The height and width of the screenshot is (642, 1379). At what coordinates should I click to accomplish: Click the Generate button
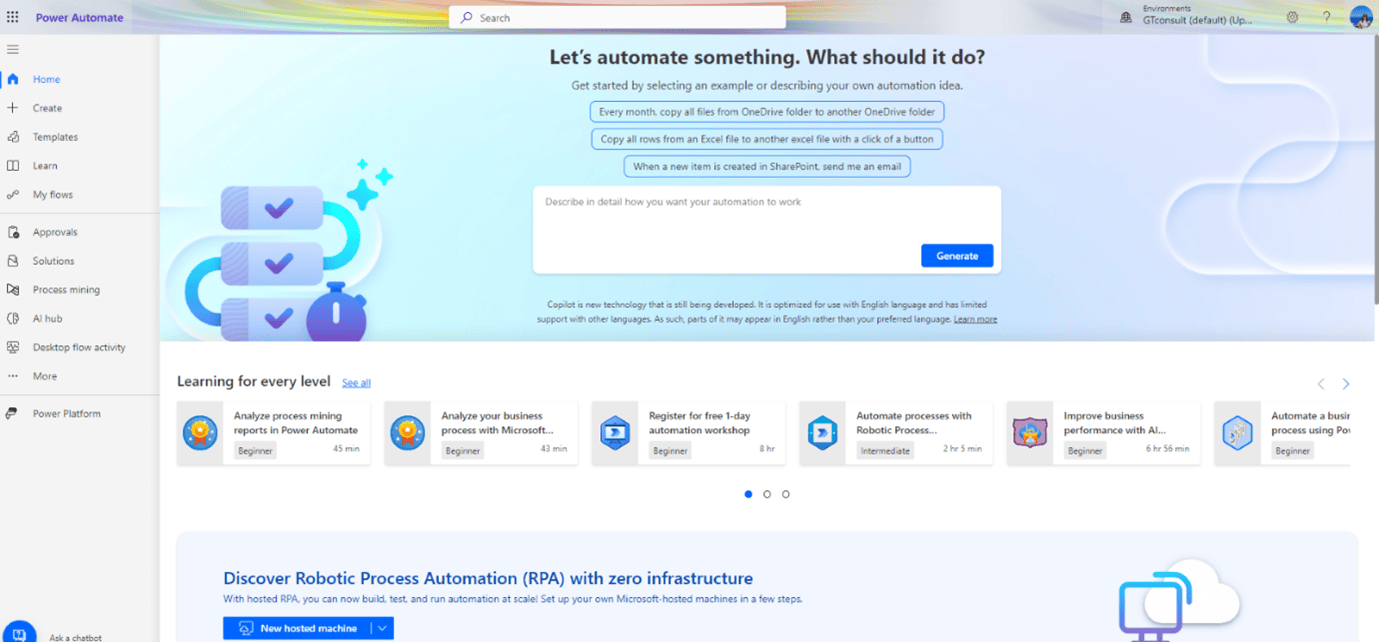(957, 256)
